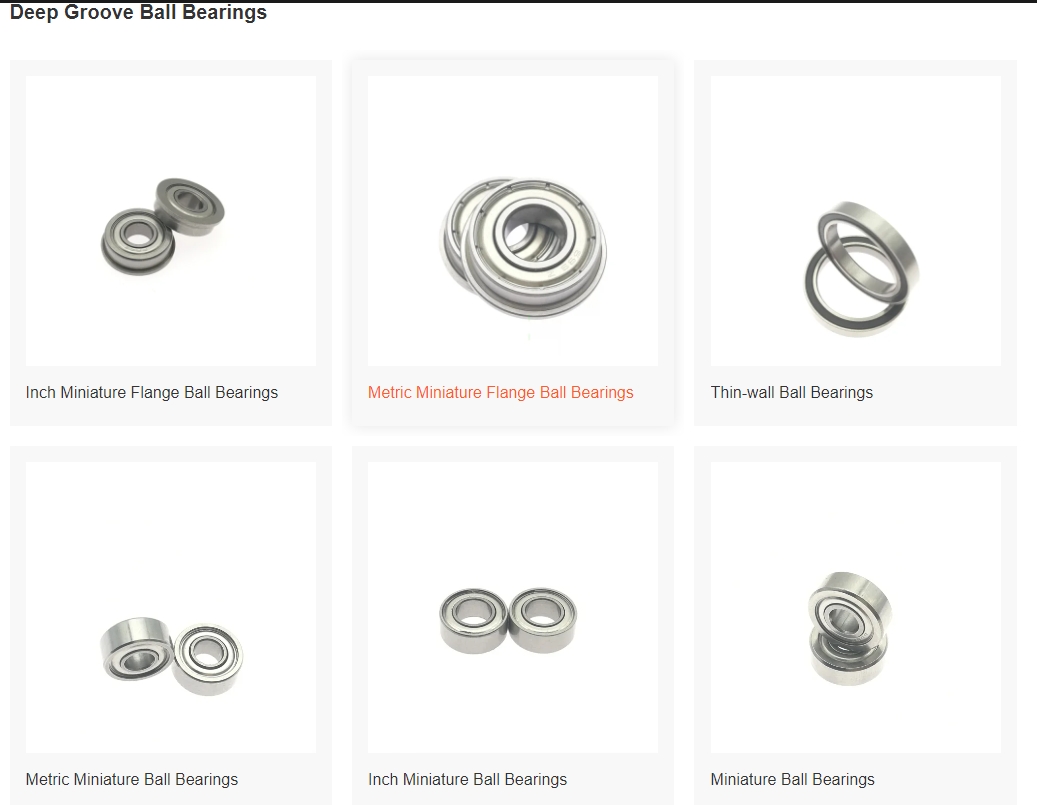Select the Thin-wall Ball Bearings card
1037x805 pixels.
(855, 243)
